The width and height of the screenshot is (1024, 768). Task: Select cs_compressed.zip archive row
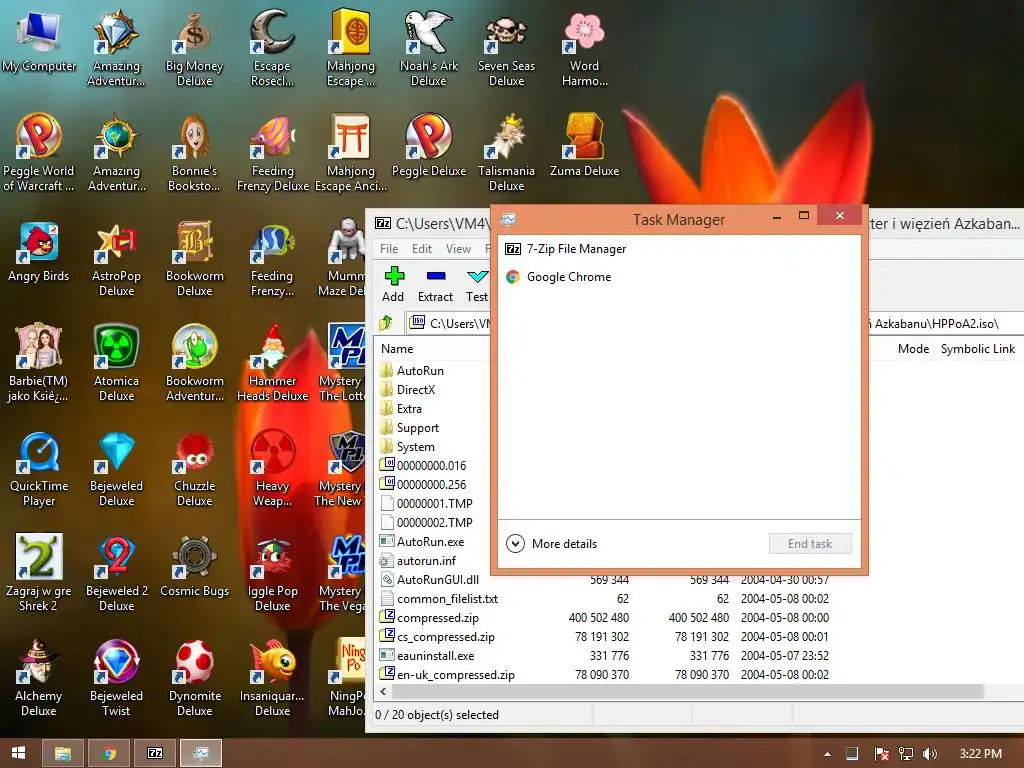click(x=604, y=636)
